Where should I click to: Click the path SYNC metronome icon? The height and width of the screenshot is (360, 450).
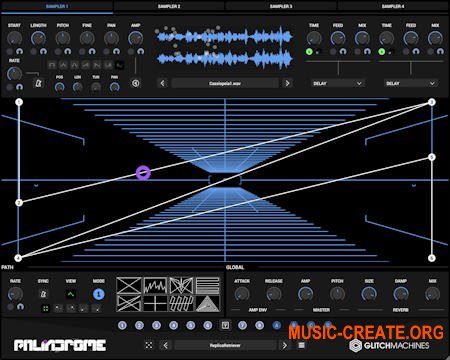(43, 294)
